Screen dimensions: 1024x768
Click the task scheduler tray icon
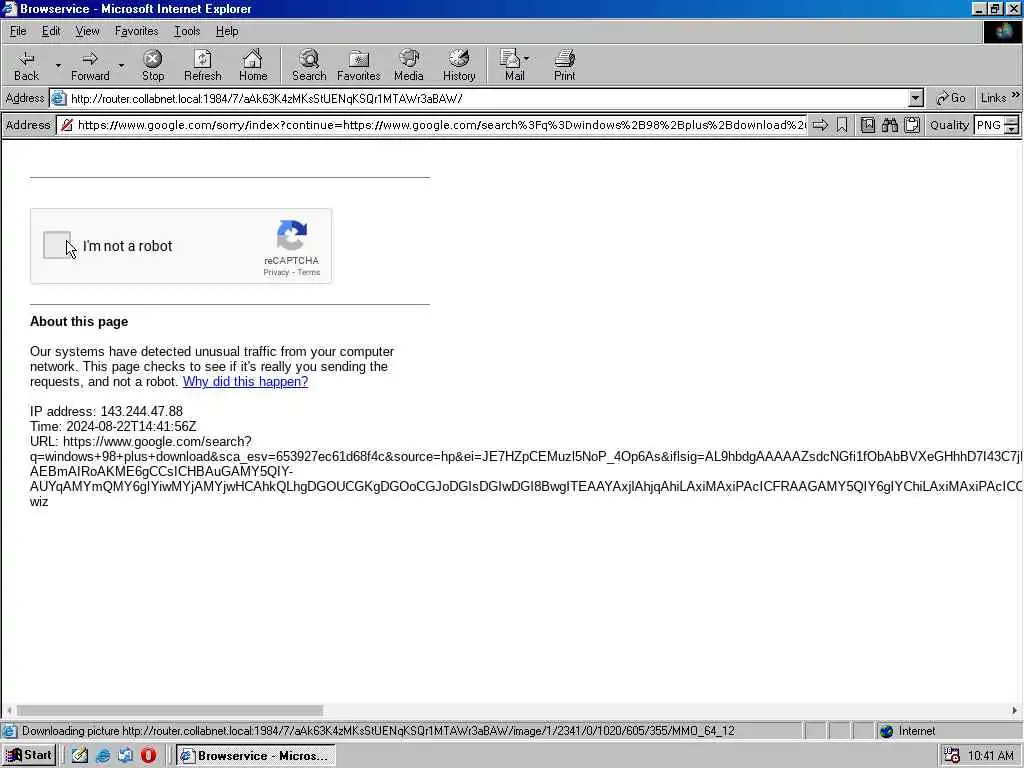(952, 756)
